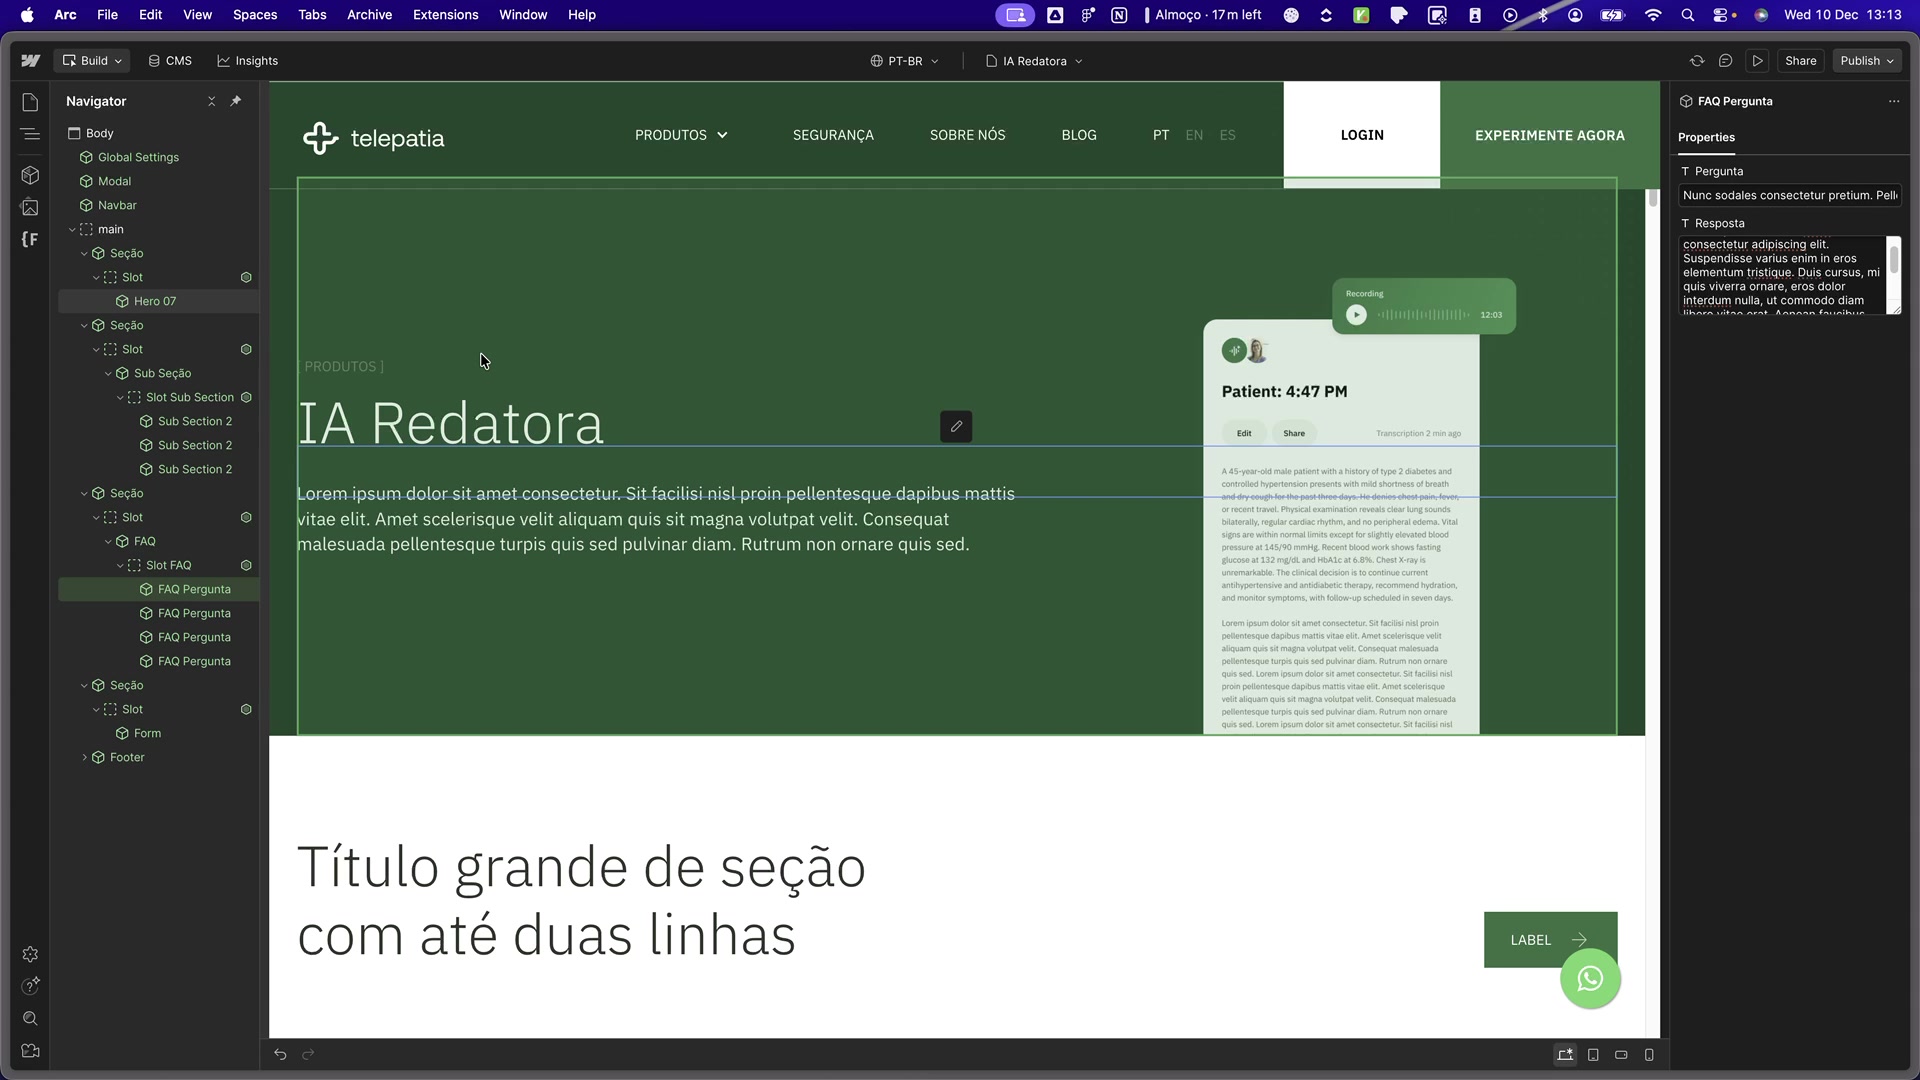Open the Archive menu
The height and width of the screenshot is (1080, 1920).
369,15
